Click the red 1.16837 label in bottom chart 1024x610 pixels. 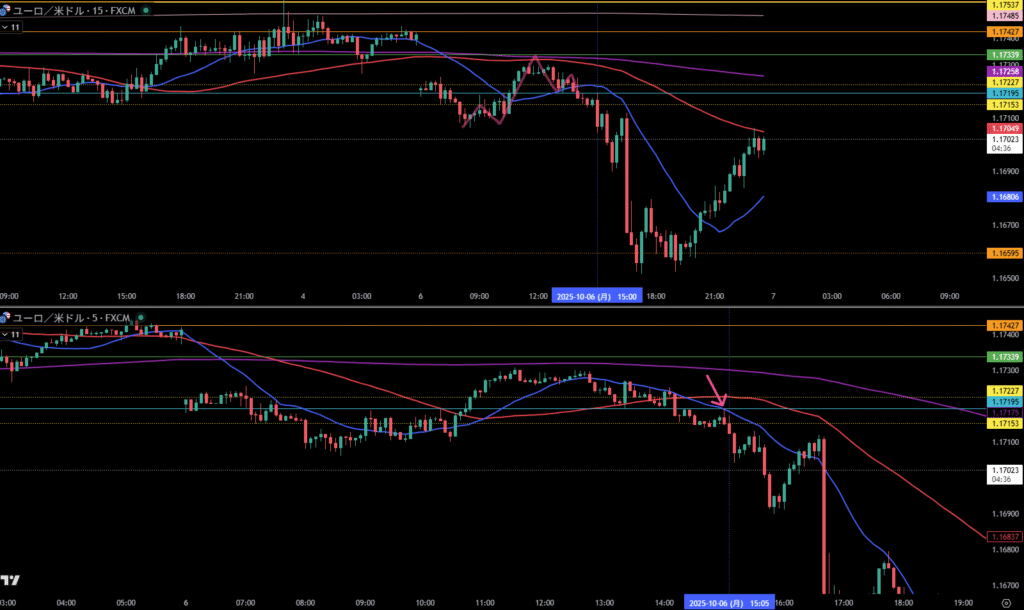click(x=1003, y=536)
